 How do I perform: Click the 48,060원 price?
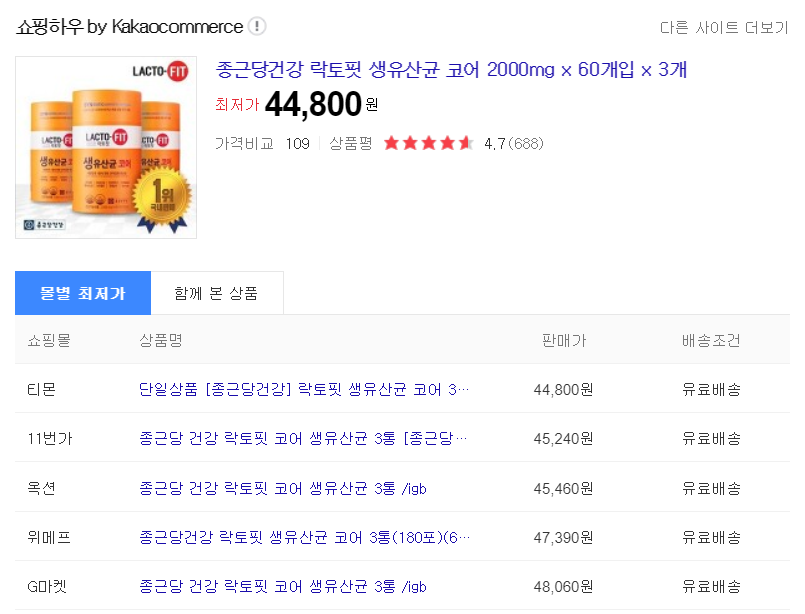tap(563, 587)
